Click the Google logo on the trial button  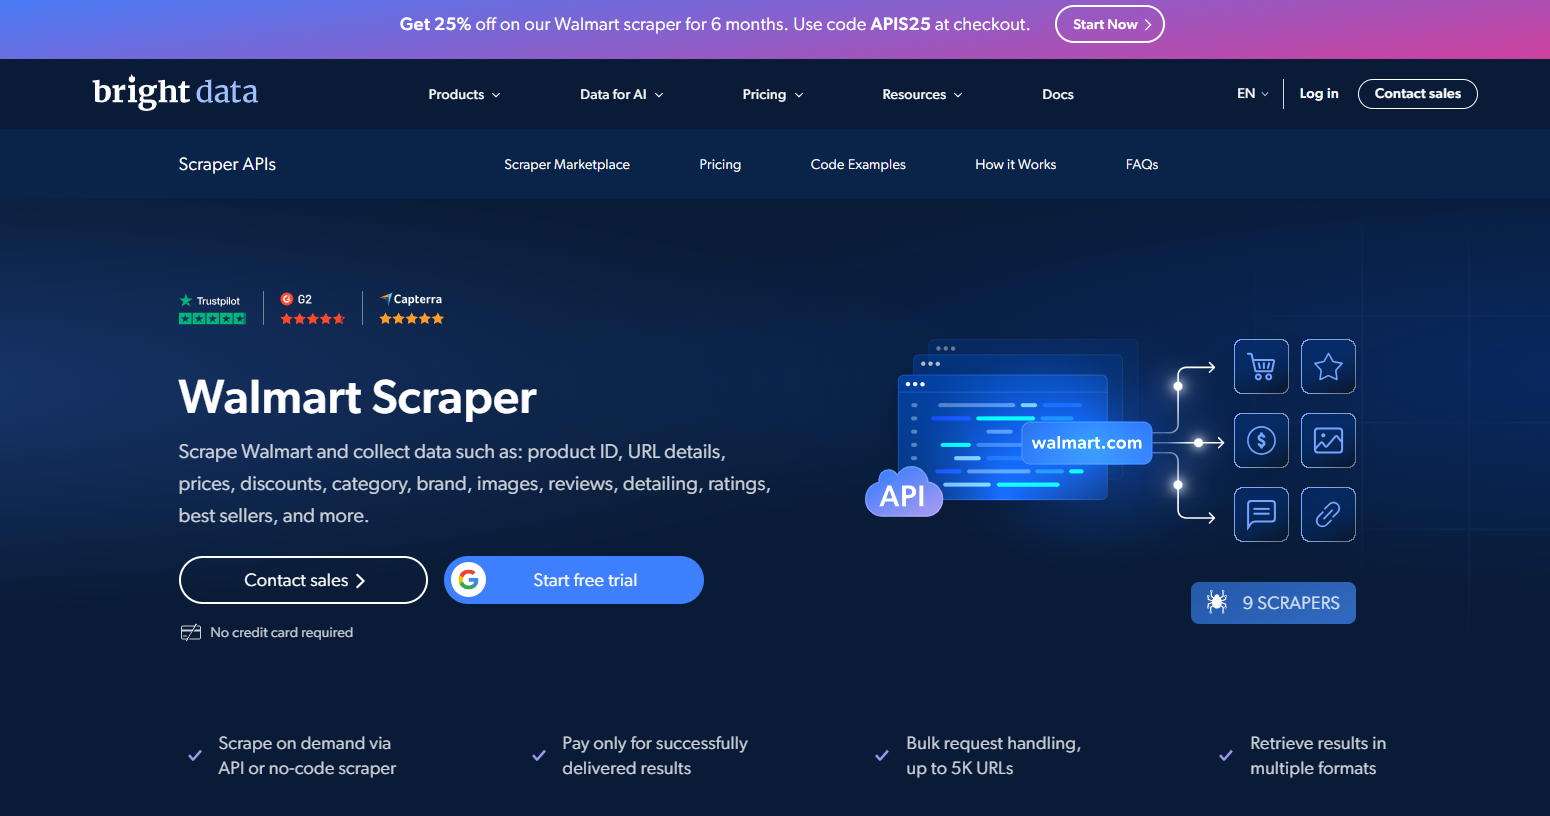pos(469,579)
